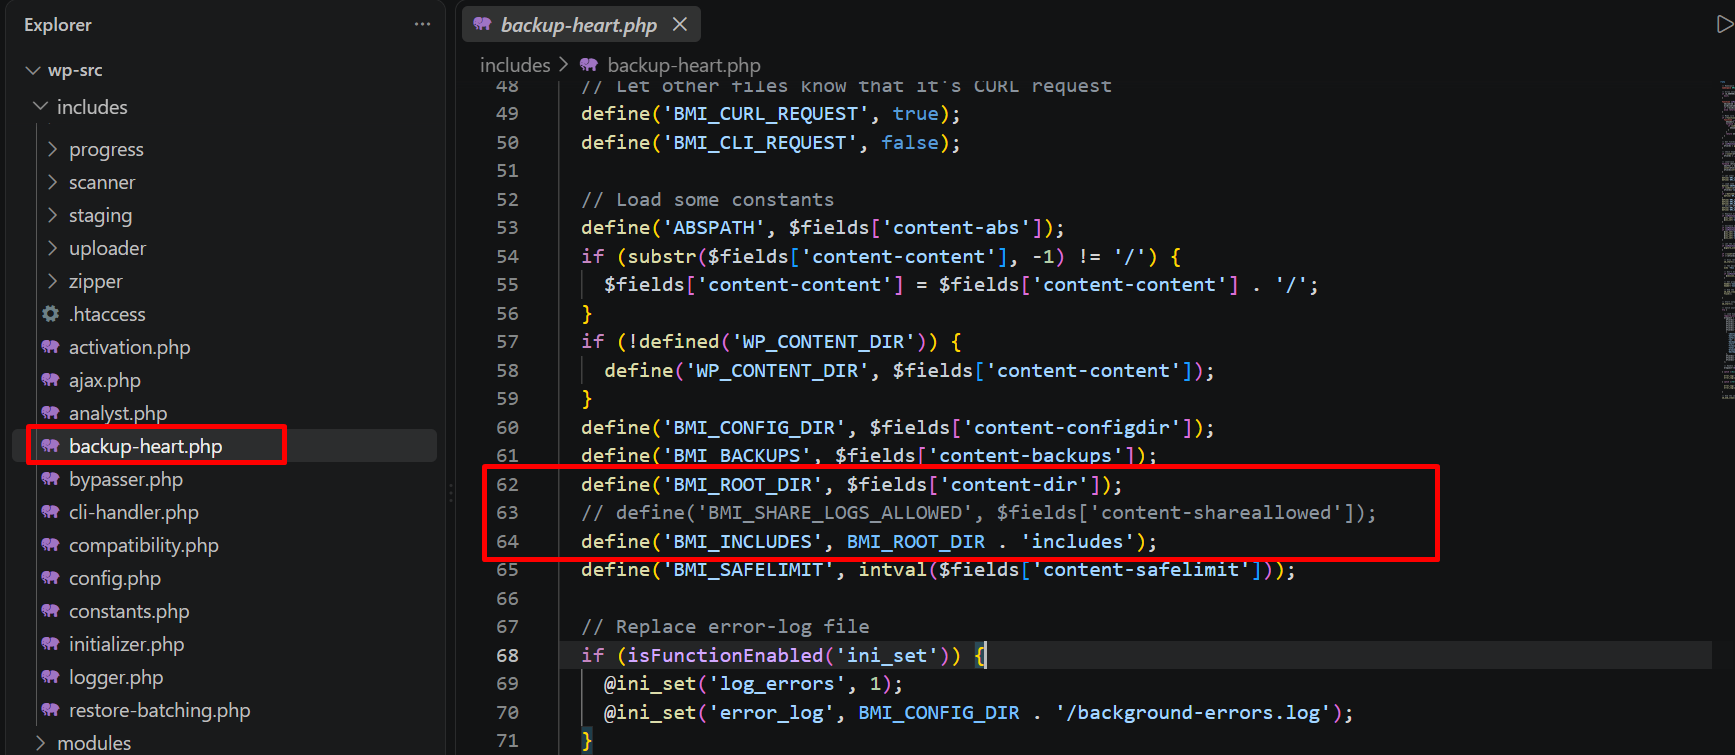Switch to the backup-heart.php tab
1735x755 pixels.
point(580,24)
